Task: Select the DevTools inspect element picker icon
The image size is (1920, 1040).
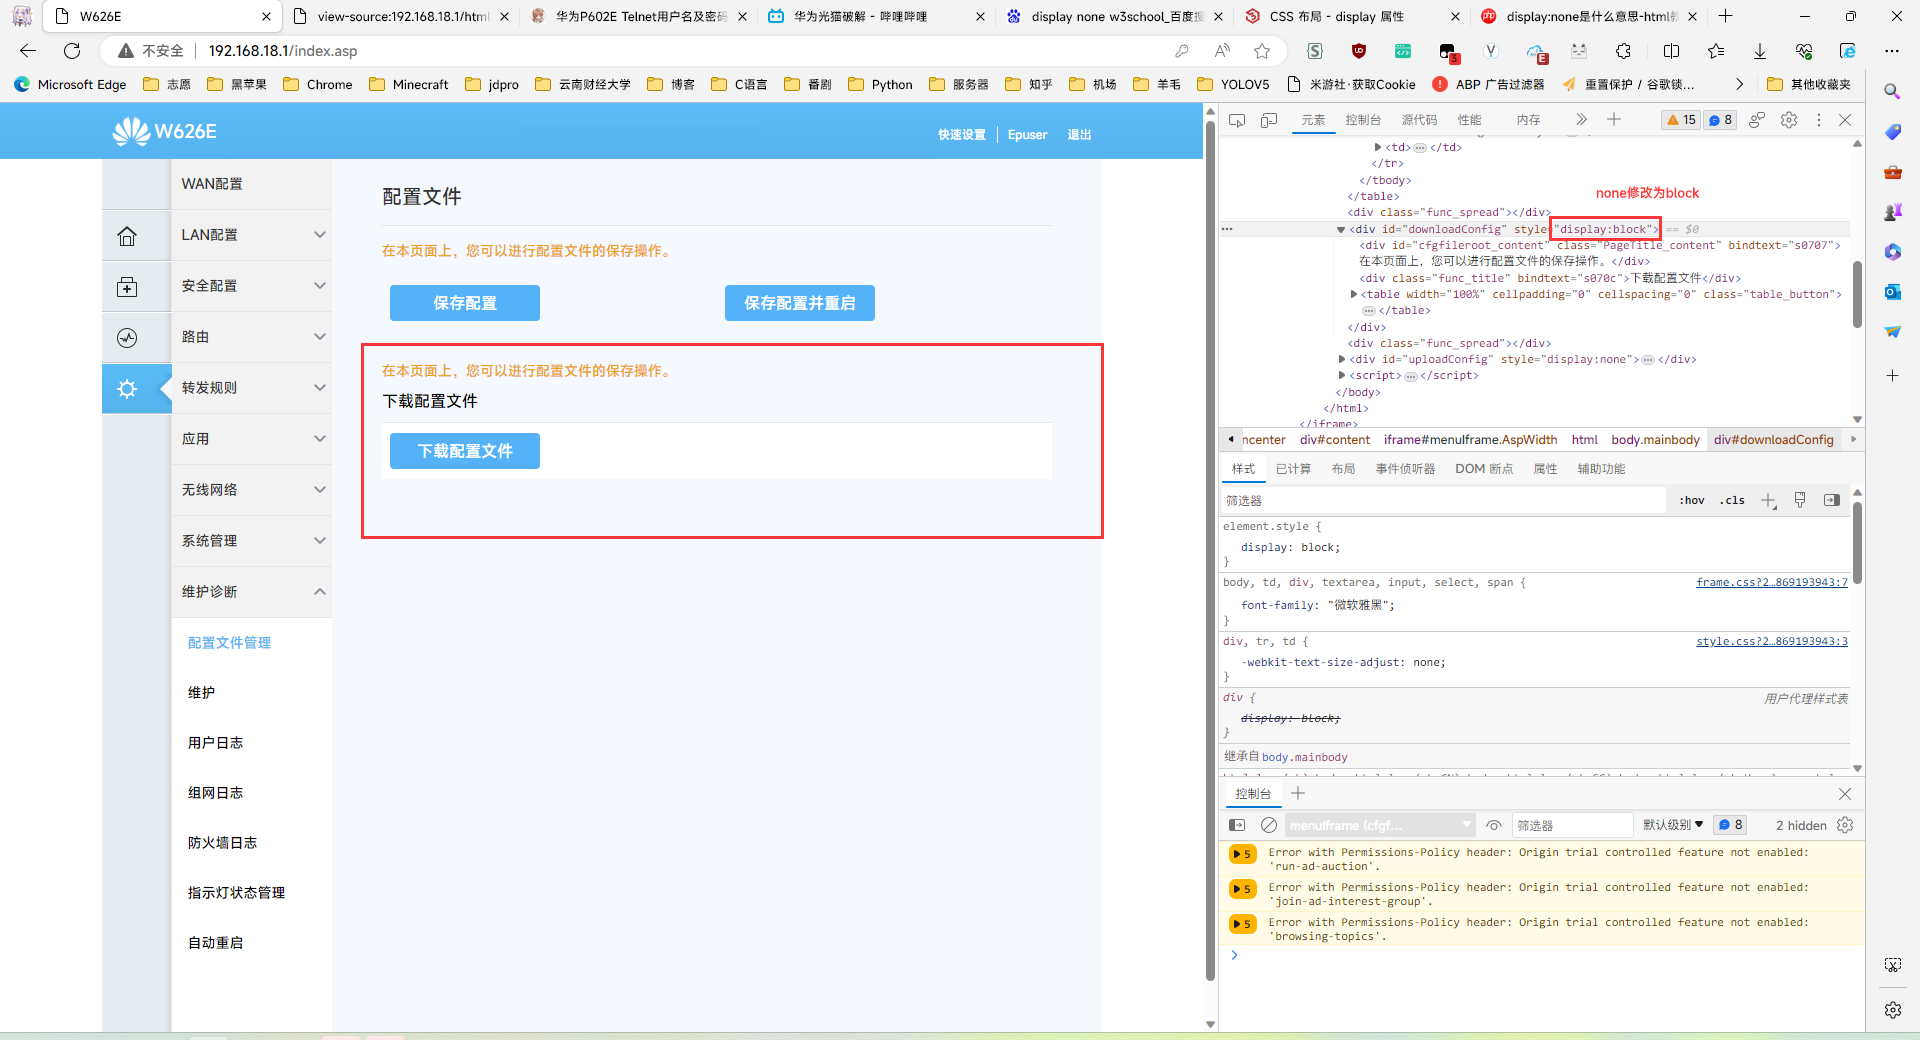Action: 1237,120
